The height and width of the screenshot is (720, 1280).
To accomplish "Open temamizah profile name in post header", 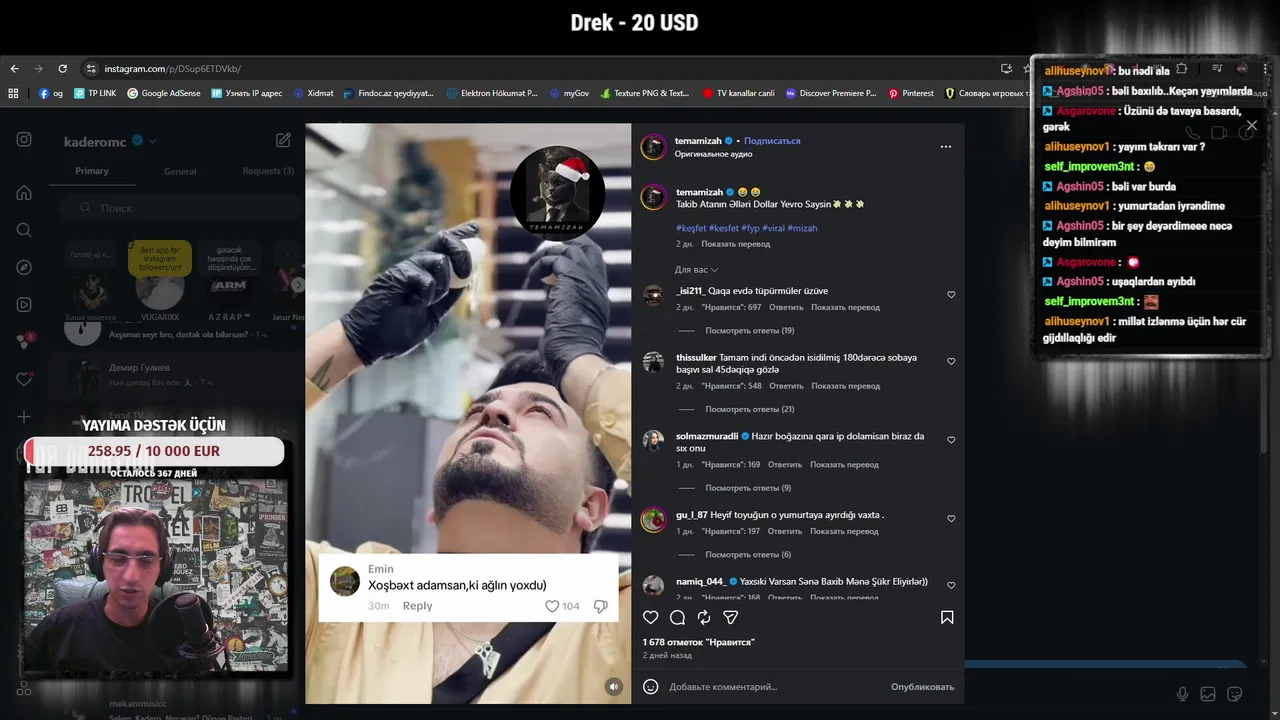I will 698,141.
